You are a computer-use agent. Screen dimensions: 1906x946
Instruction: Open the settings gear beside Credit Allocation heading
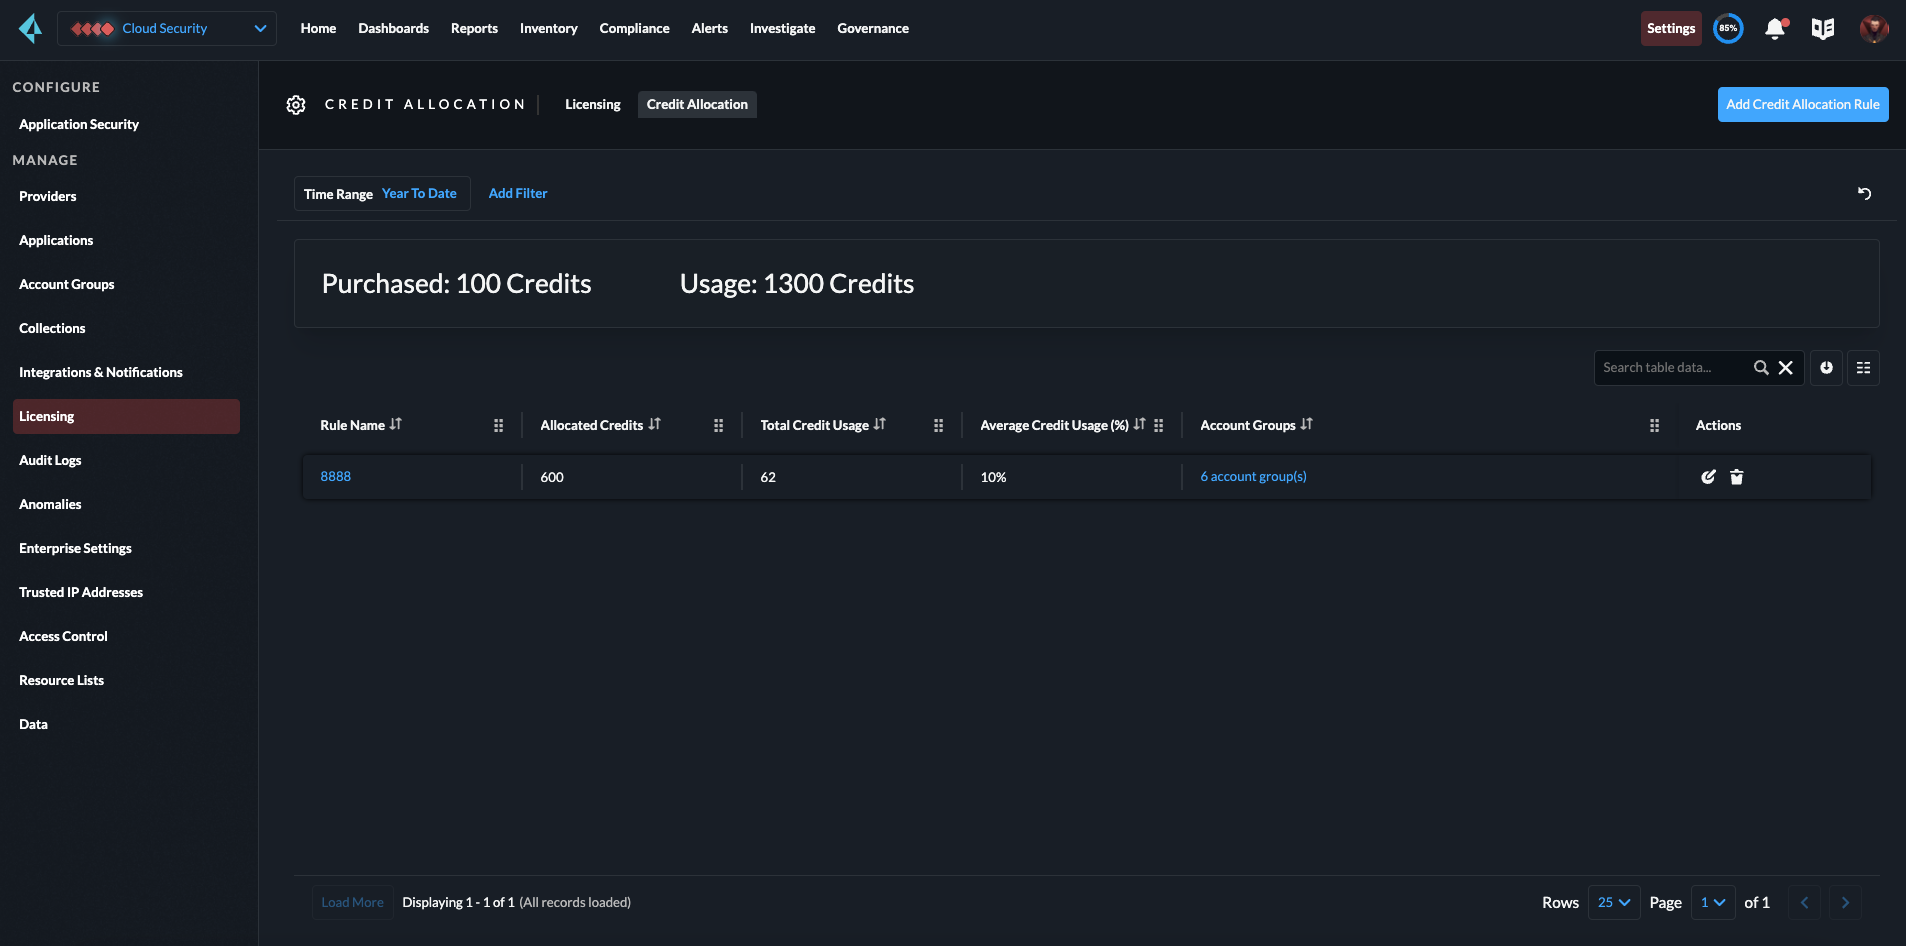(x=296, y=104)
